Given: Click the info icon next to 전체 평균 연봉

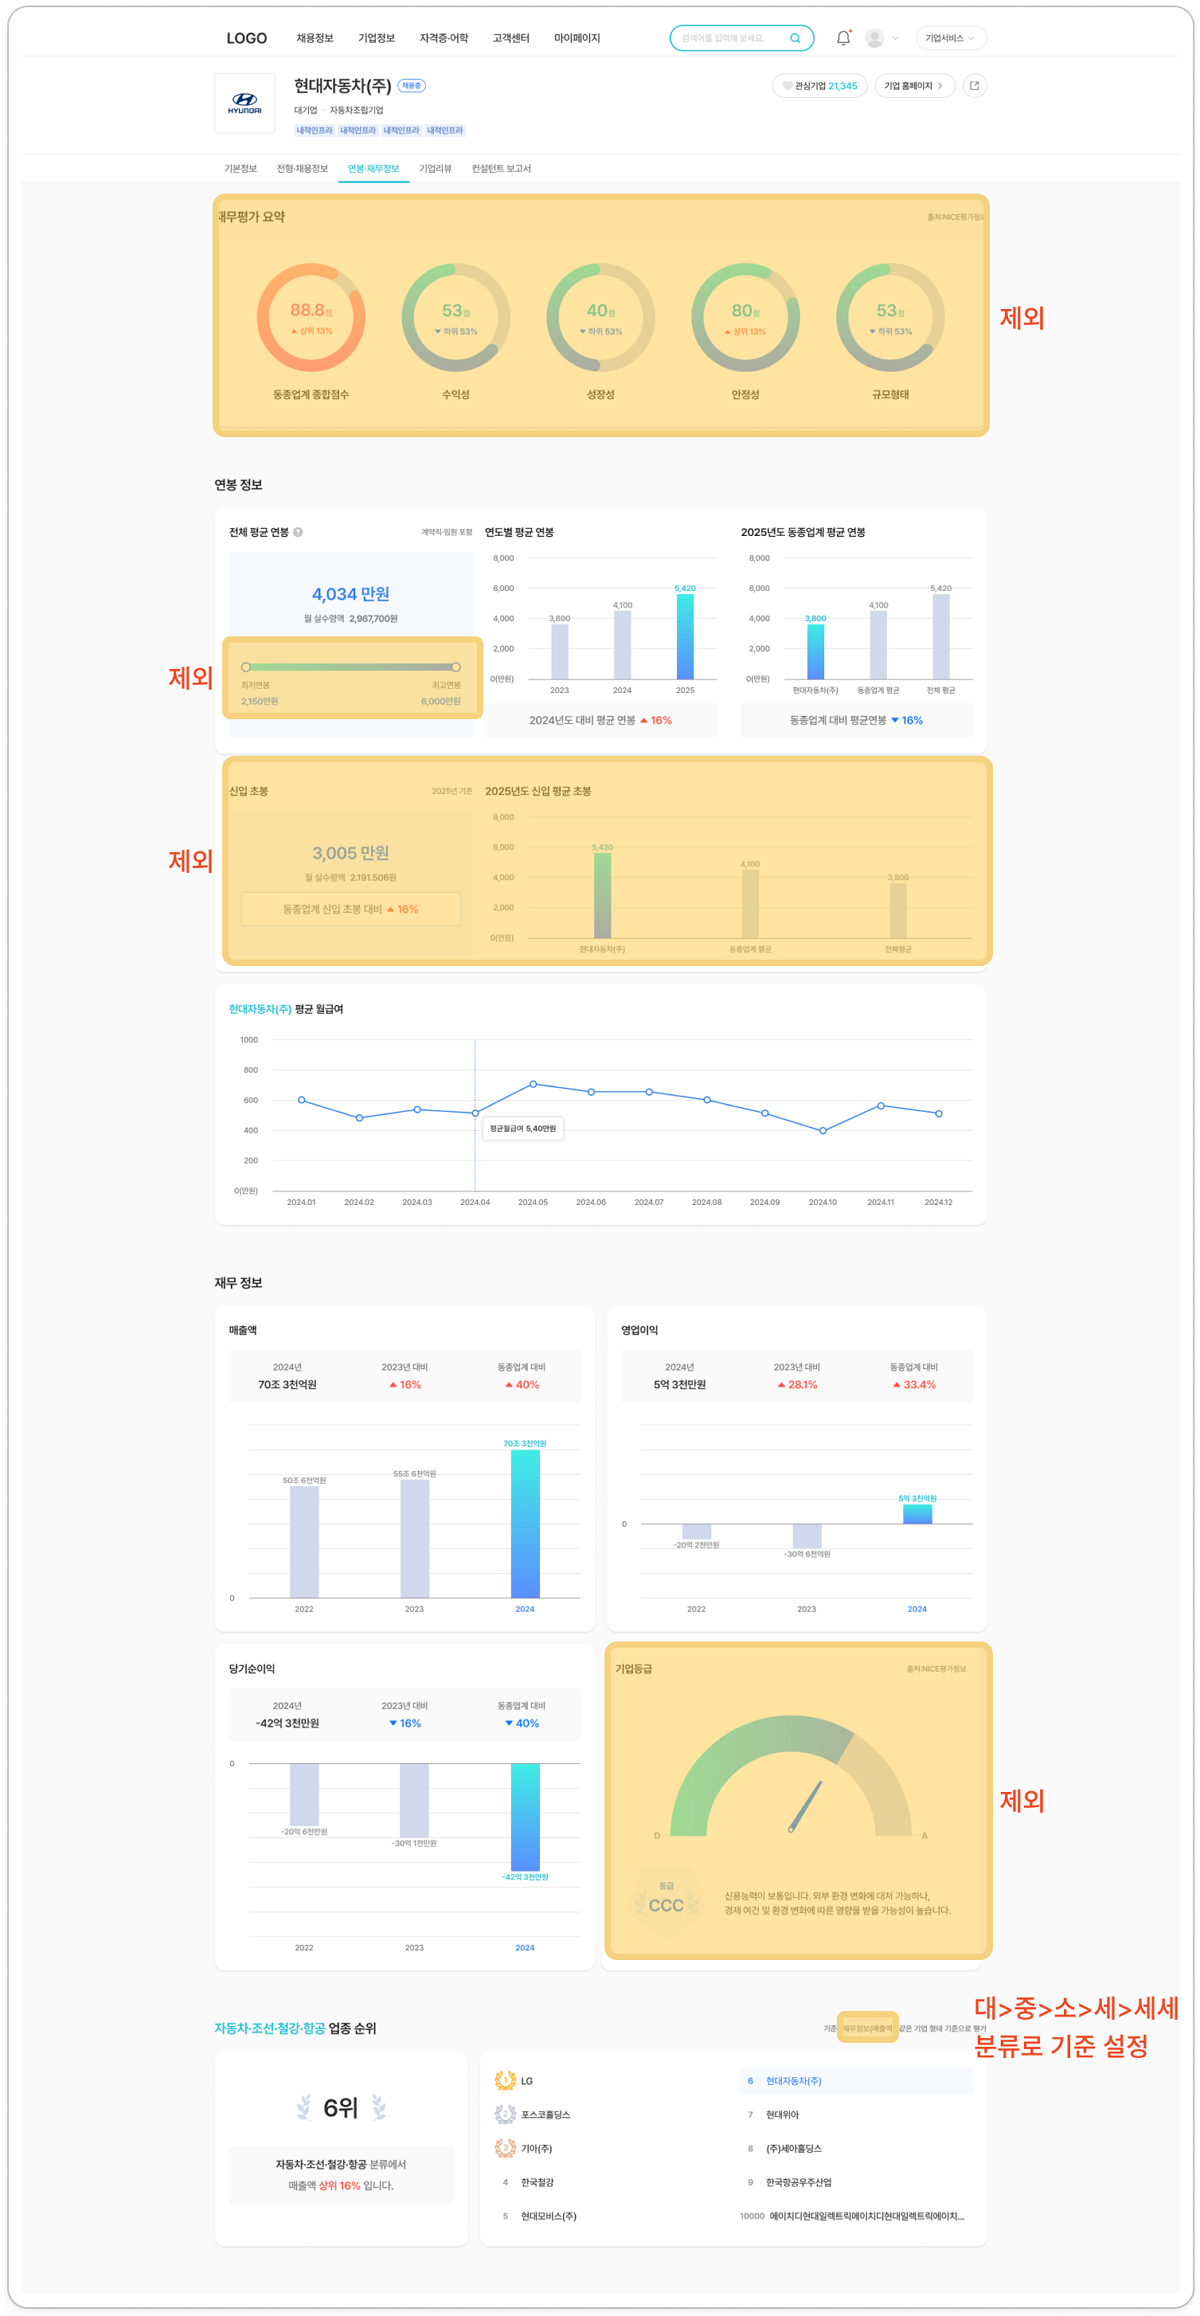Looking at the screenshot, I should pyautogui.click(x=298, y=532).
